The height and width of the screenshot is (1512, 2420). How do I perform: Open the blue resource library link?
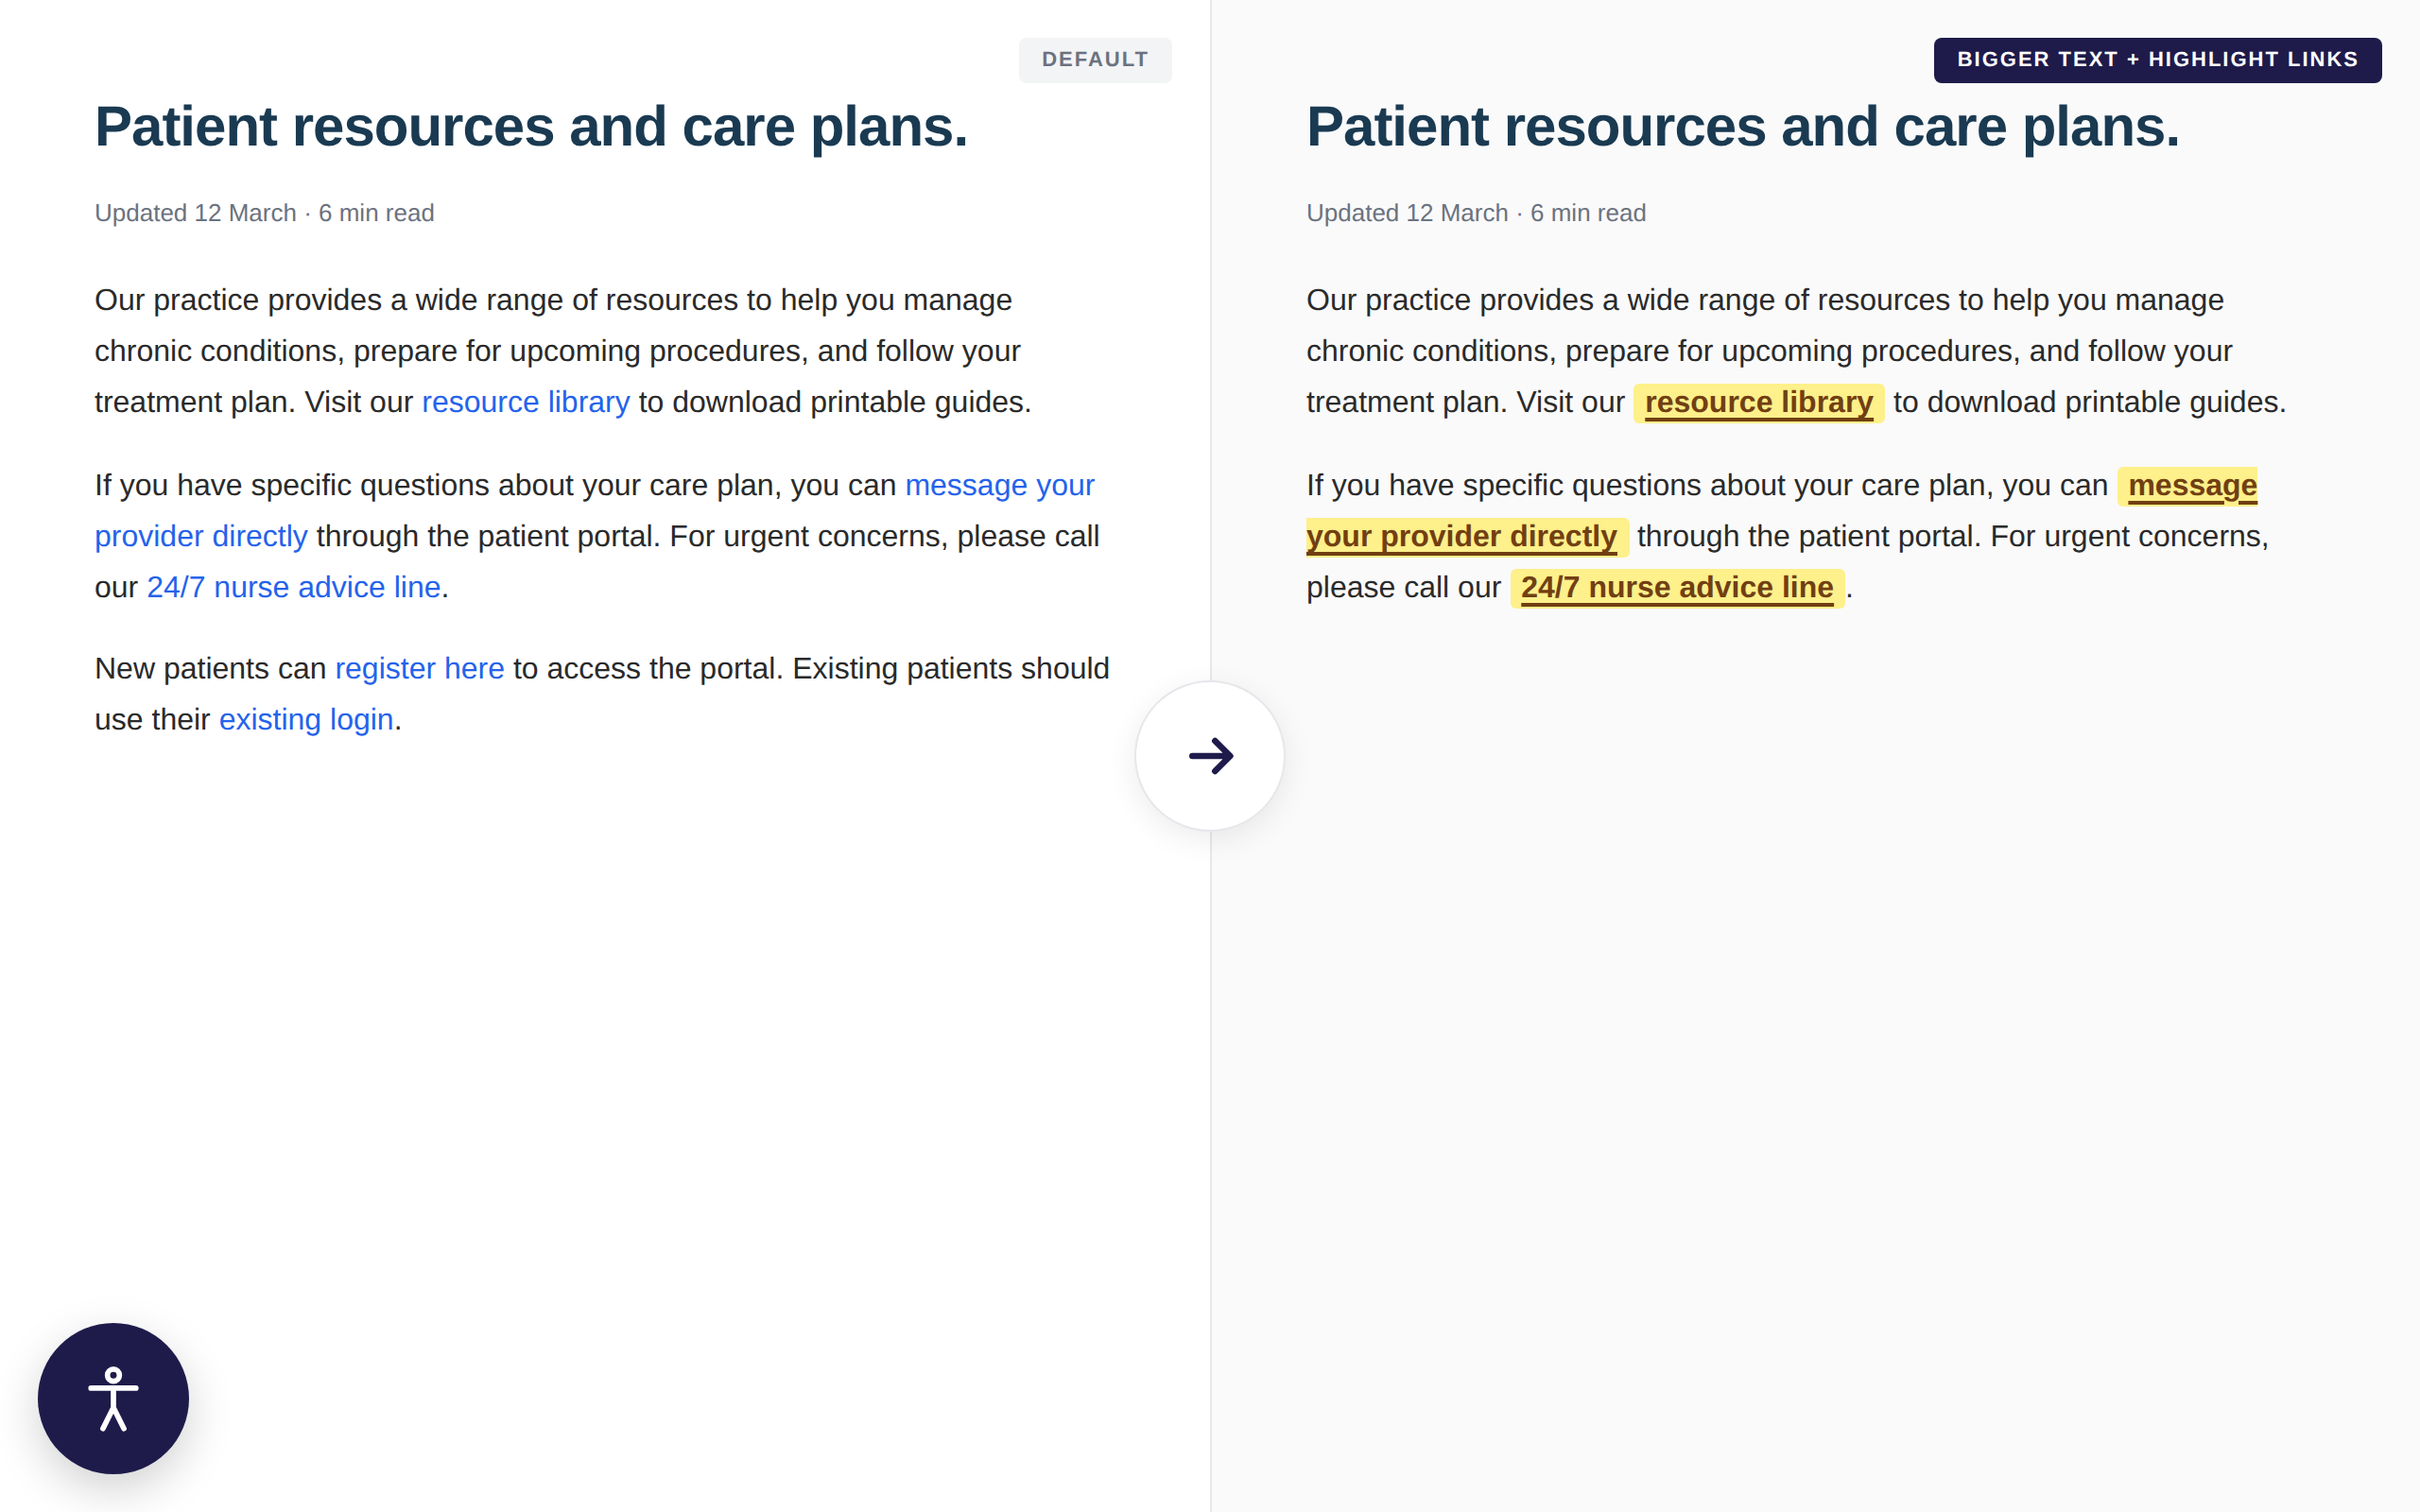(x=526, y=402)
